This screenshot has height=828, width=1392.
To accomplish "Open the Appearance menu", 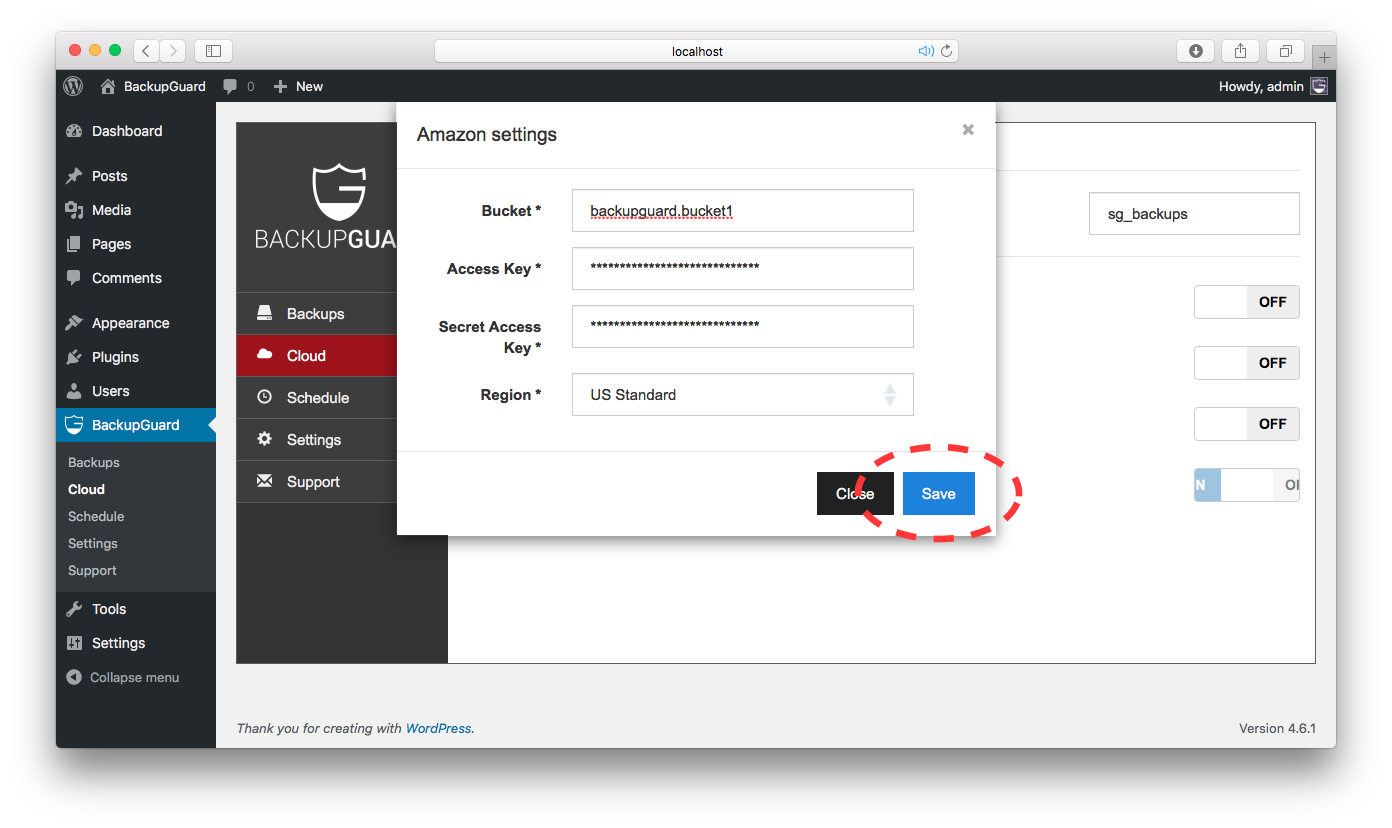I will pos(136,323).
